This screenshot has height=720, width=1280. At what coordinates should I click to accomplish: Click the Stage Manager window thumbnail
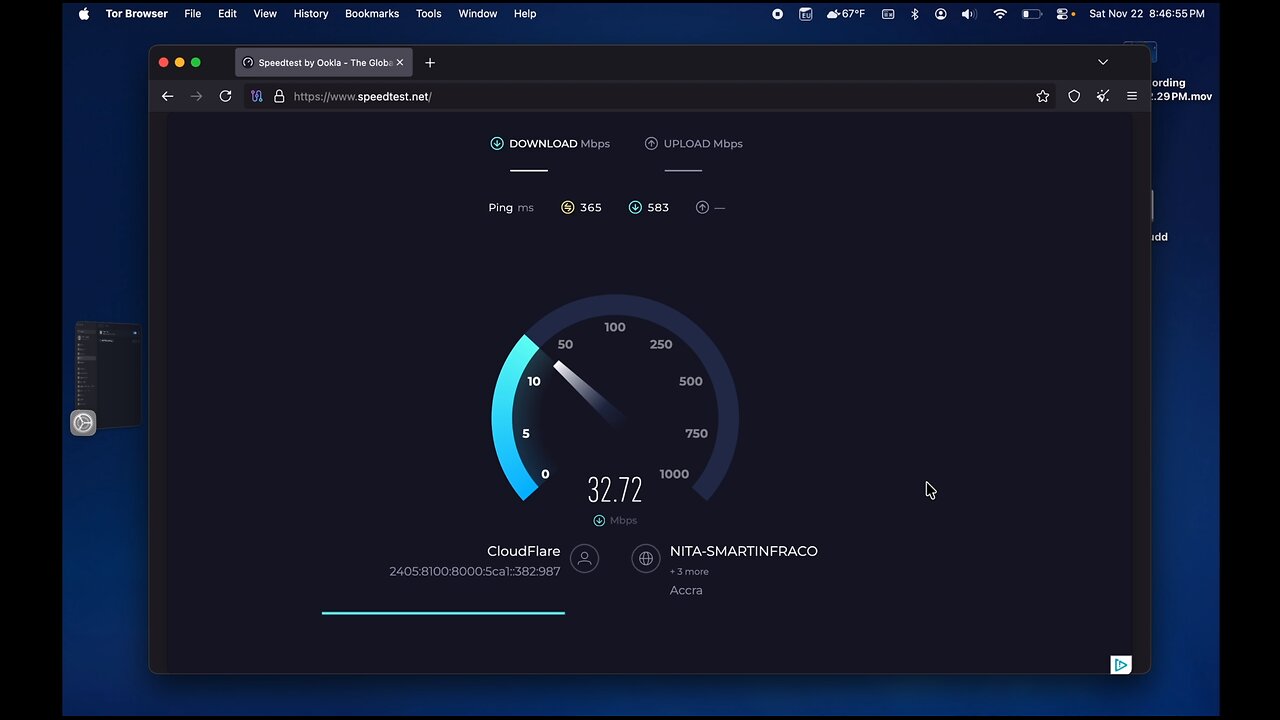point(109,375)
